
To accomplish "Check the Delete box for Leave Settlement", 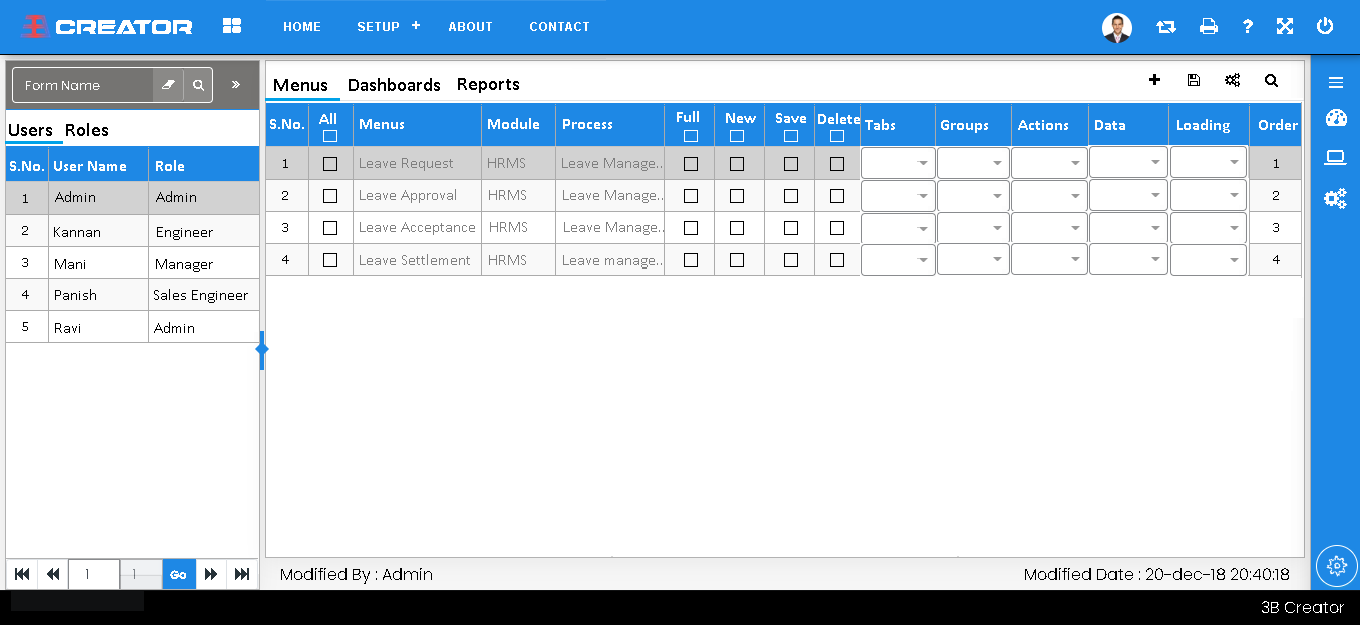I will (837, 260).
